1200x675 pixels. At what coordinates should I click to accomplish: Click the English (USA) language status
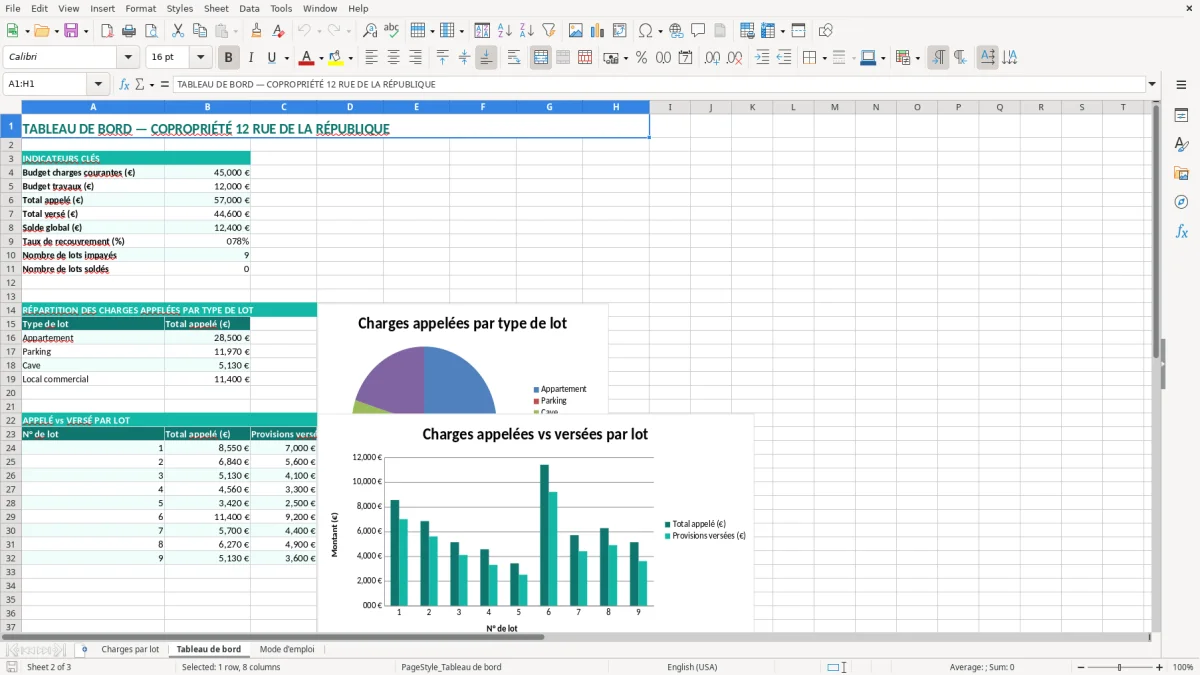[x=692, y=667]
